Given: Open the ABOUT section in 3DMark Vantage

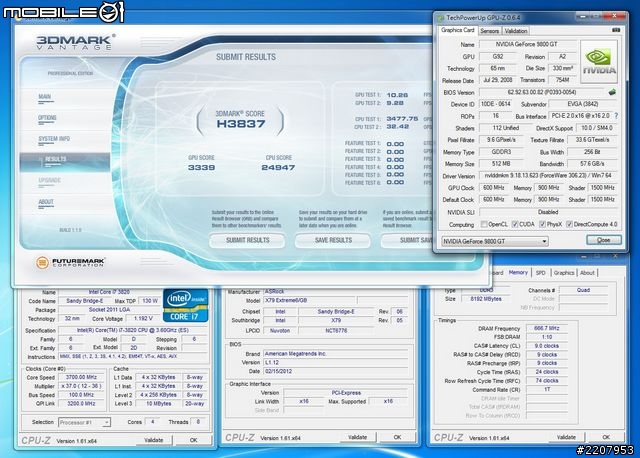Looking at the screenshot, I should coord(46,202).
